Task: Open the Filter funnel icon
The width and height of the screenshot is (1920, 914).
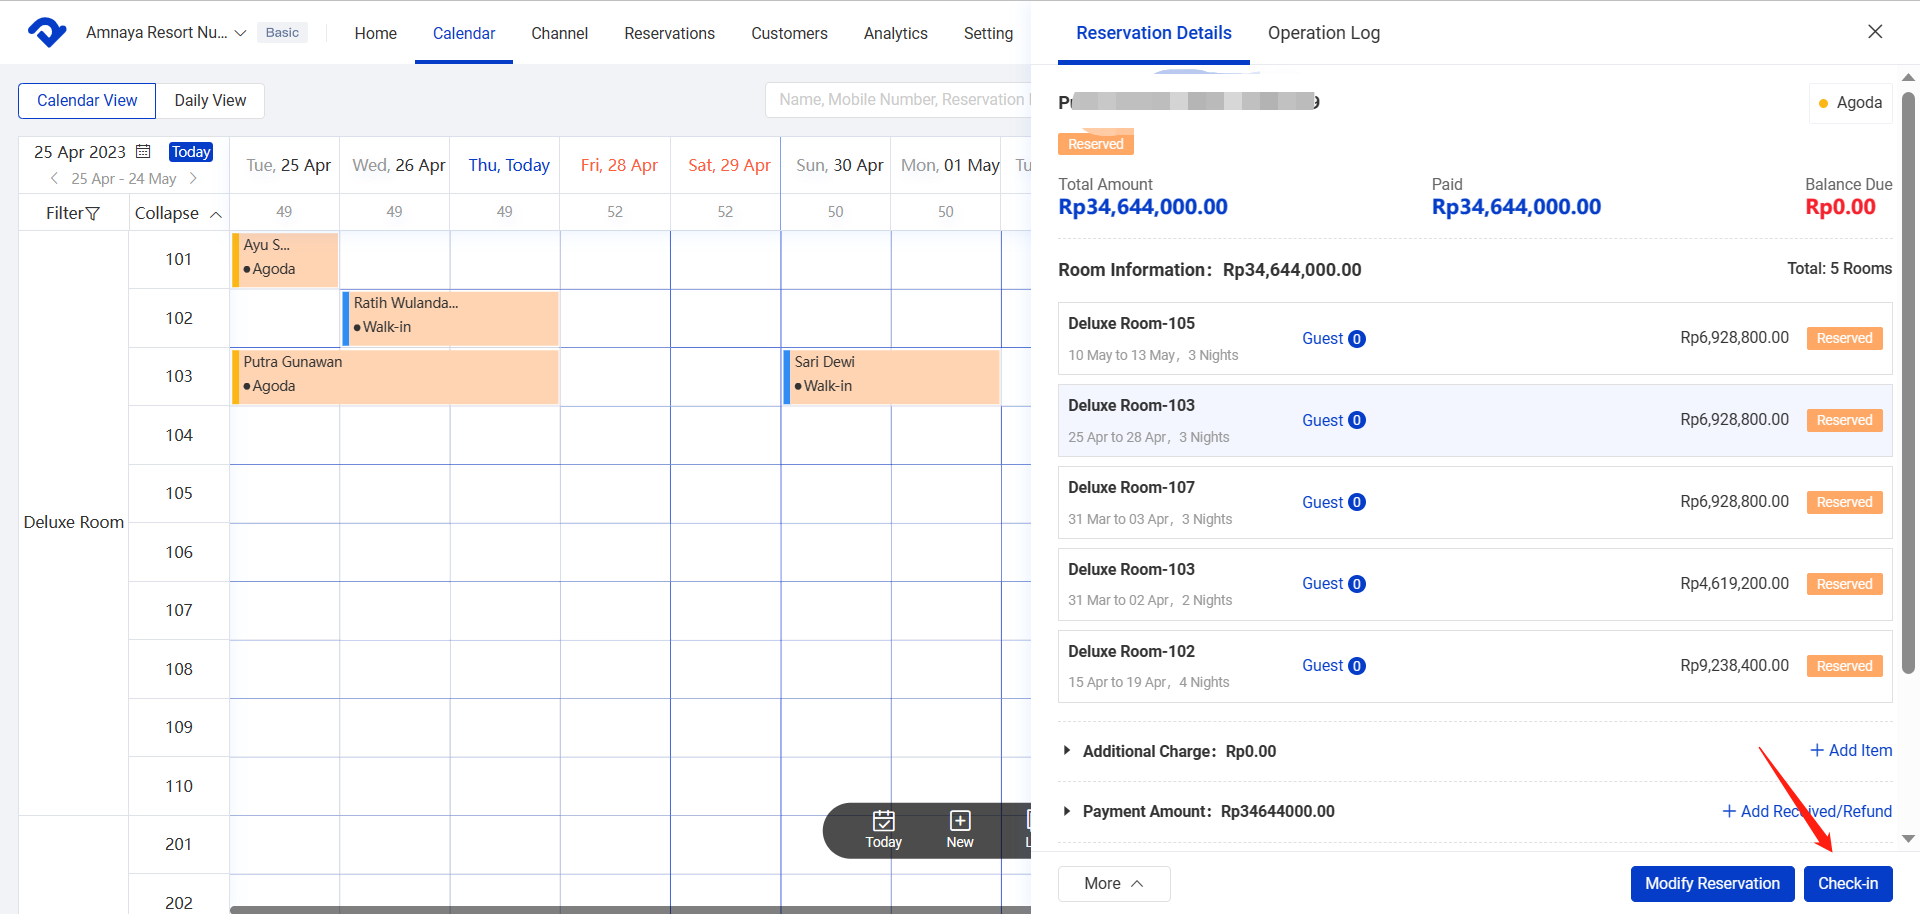Action: click(93, 213)
